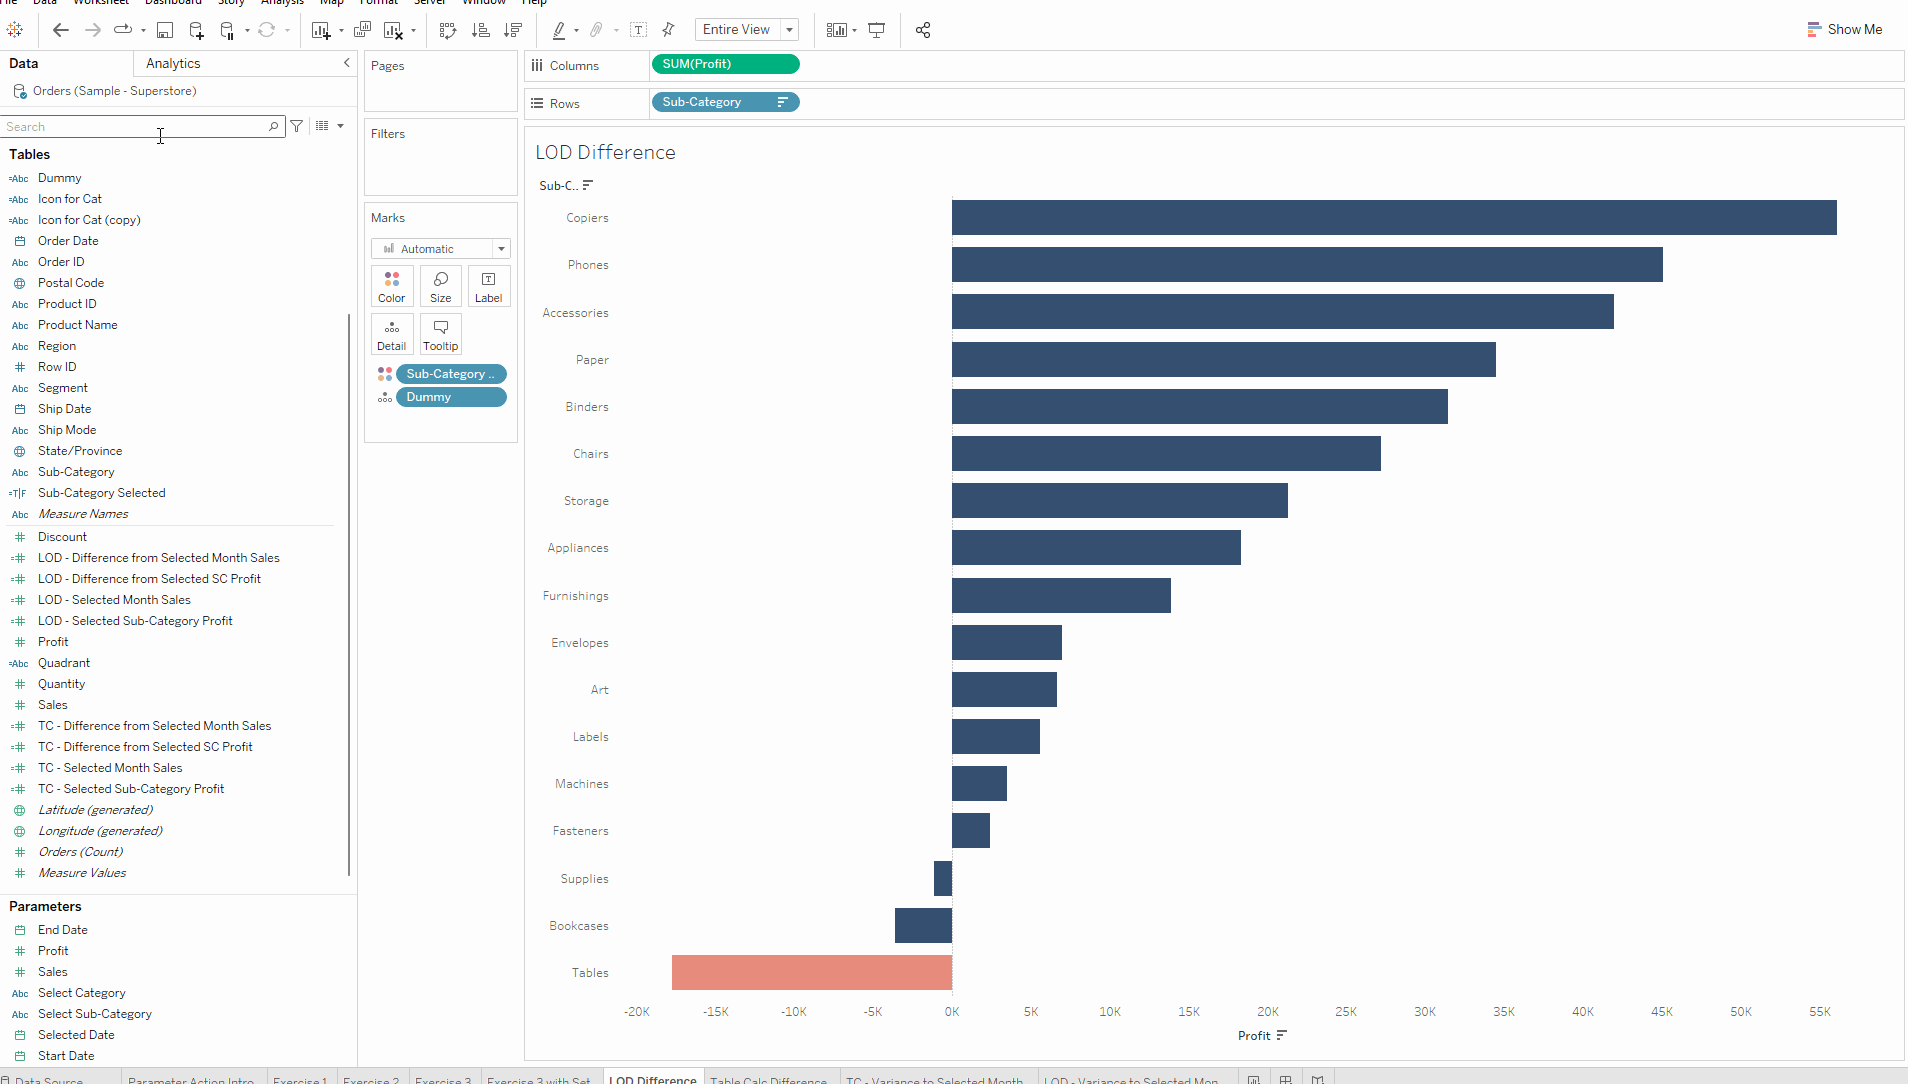The width and height of the screenshot is (1908, 1084).
Task: Click the SUM(Profit) pill on Columns
Action: [725, 64]
